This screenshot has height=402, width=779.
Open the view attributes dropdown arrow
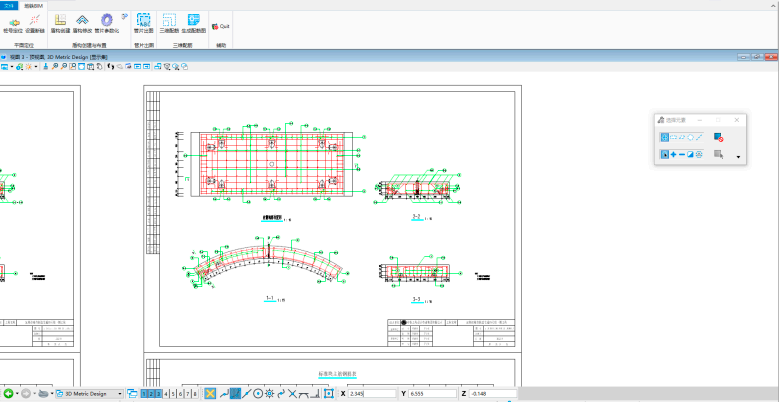[x=11, y=67]
